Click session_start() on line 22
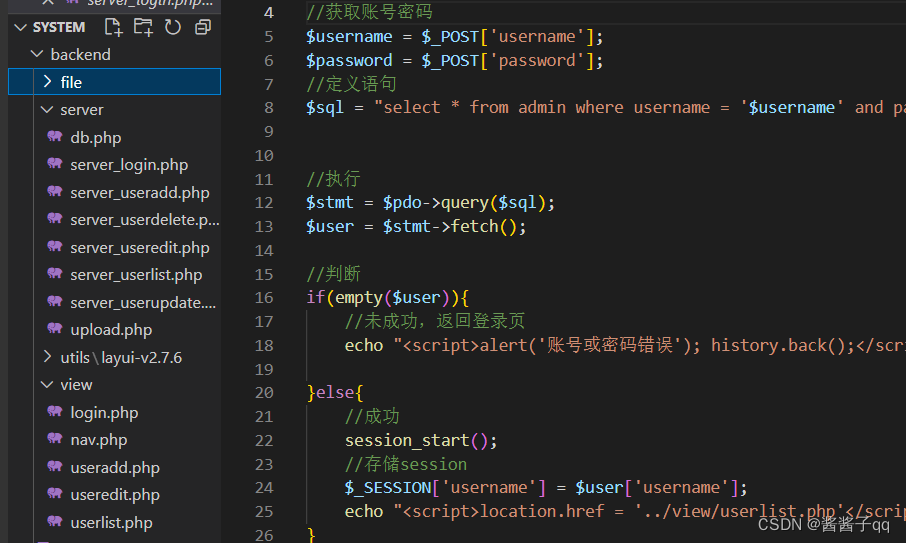 [x=416, y=440]
